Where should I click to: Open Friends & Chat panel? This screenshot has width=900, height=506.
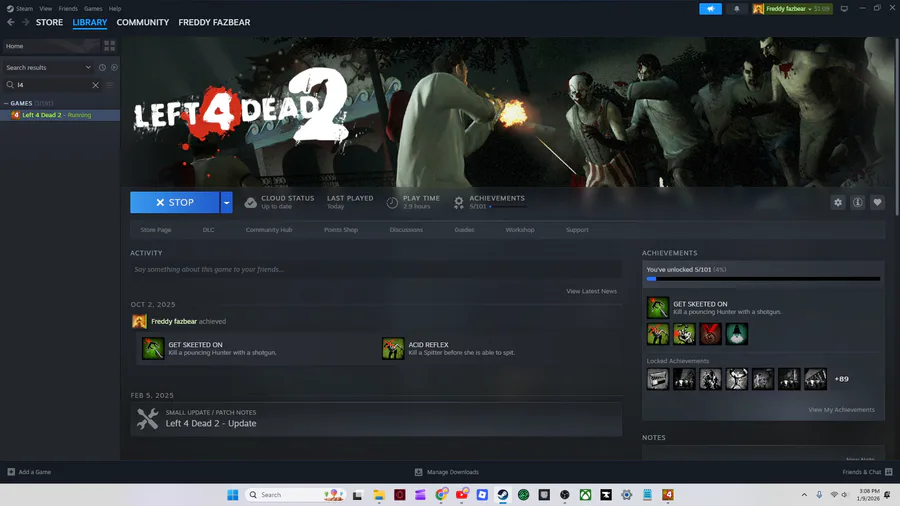tap(867, 472)
